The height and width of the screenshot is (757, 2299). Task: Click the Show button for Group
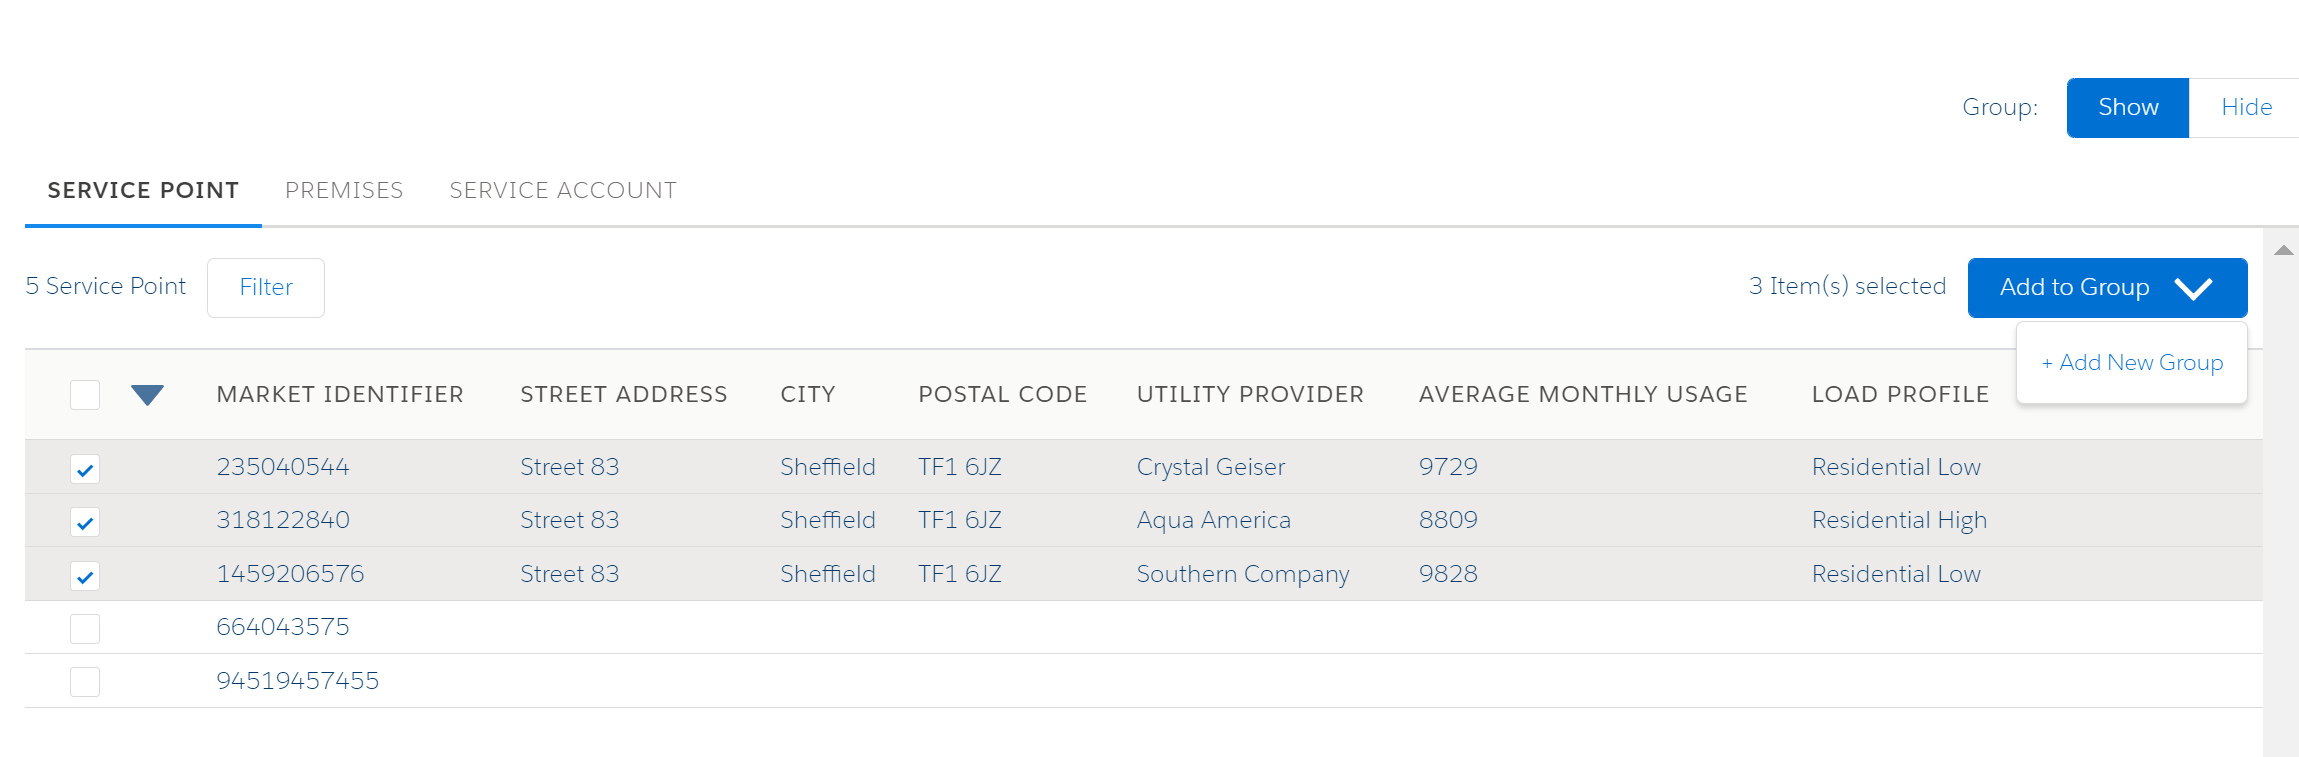[2127, 107]
